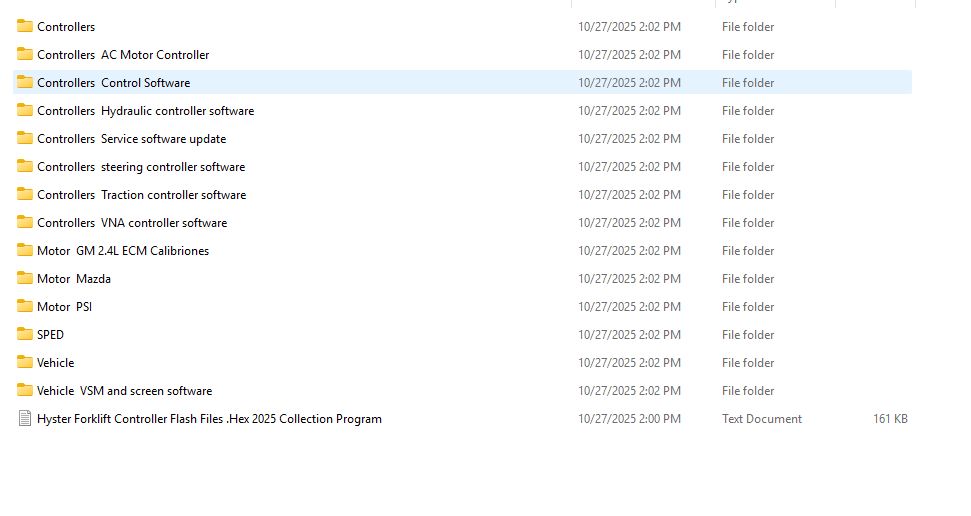Click folder icon for Traction controller software

pos(25,194)
